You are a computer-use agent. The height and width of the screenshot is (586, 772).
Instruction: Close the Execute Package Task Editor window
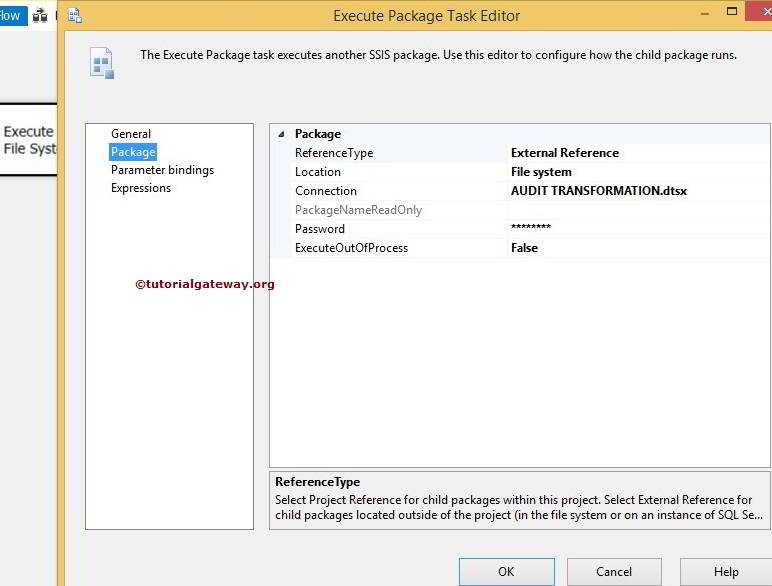[760, 11]
